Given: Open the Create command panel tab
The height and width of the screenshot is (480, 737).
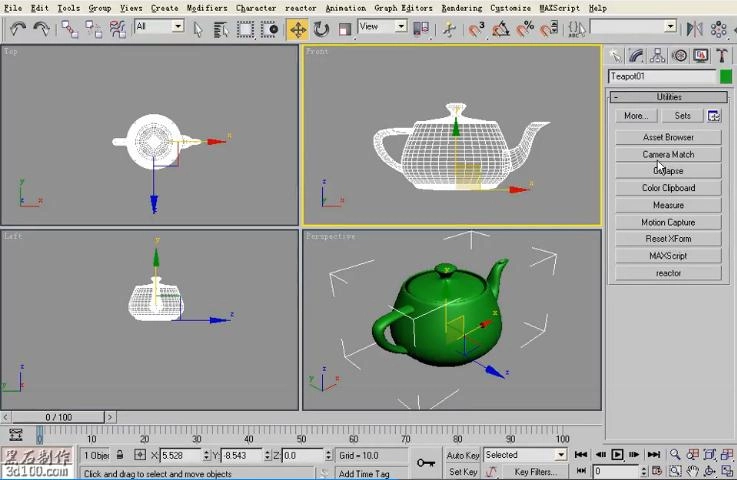Looking at the screenshot, I should (615, 56).
